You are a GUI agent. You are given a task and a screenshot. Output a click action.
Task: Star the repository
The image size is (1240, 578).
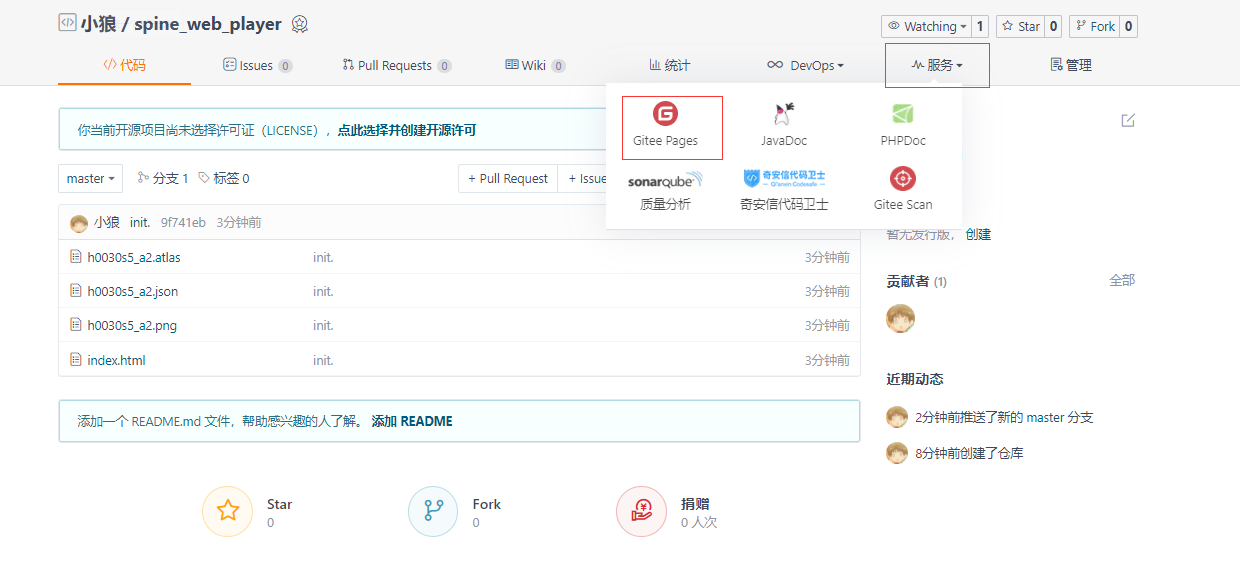[x=1021, y=27]
